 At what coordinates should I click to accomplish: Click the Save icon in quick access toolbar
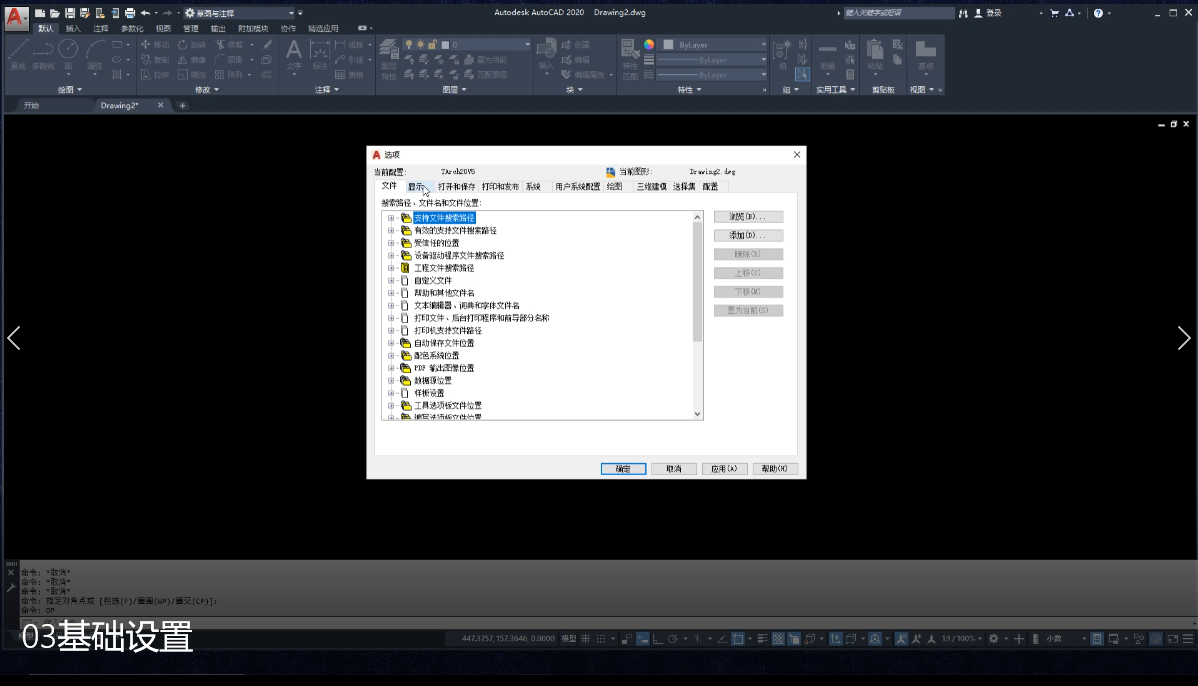click(70, 13)
